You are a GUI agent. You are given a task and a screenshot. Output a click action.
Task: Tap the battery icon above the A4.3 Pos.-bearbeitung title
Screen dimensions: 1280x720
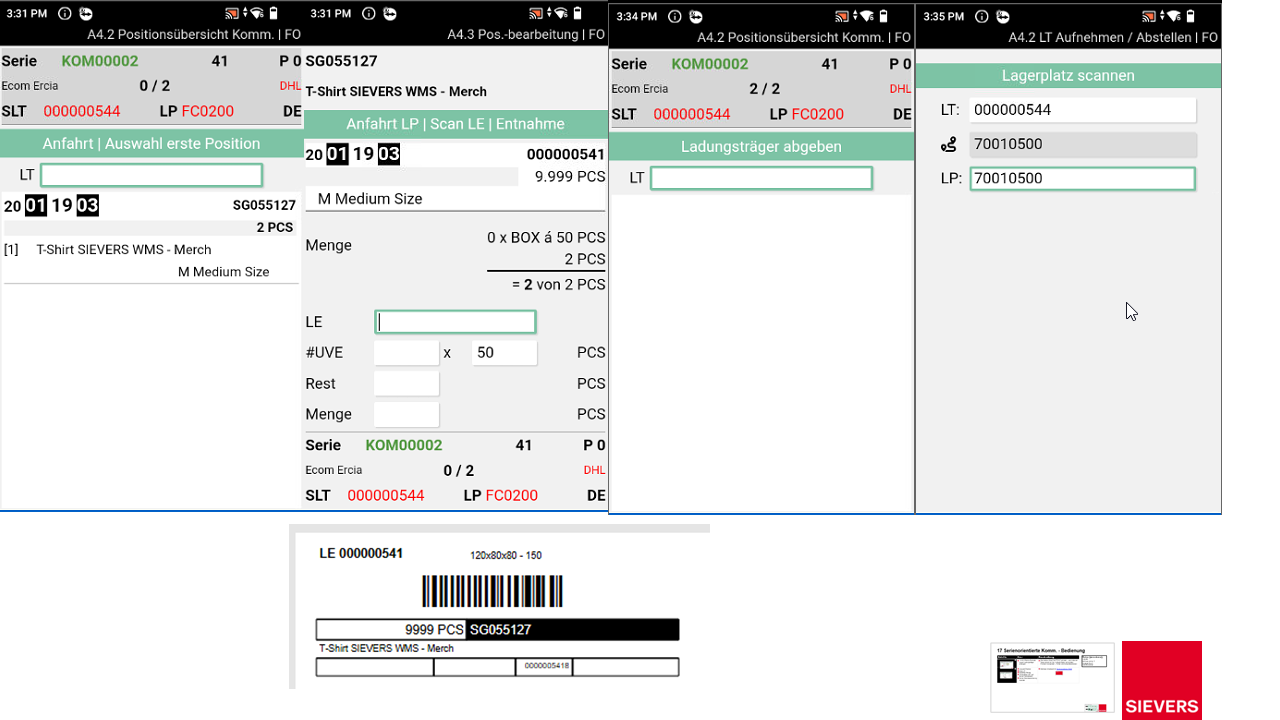578,14
